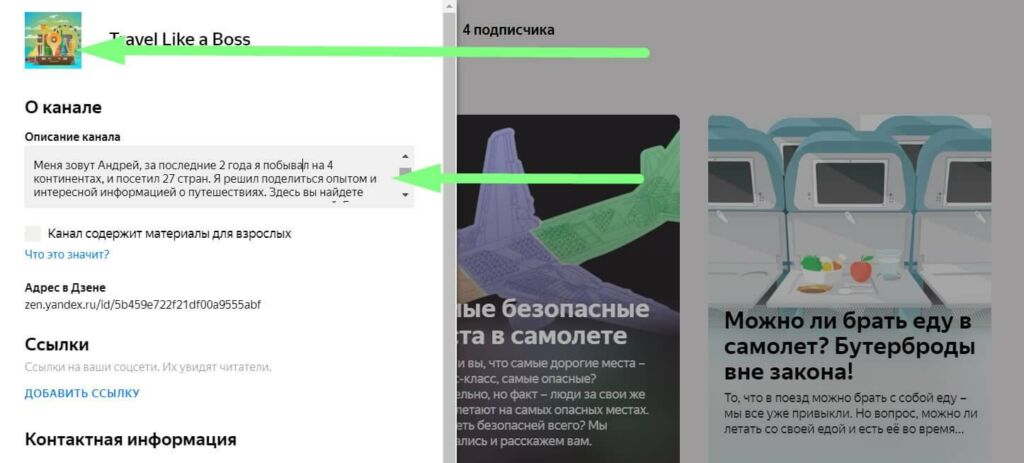Click the 'Контактная информация' section heading
1024x463 pixels.
pyautogui.click(x=131, y=439)
